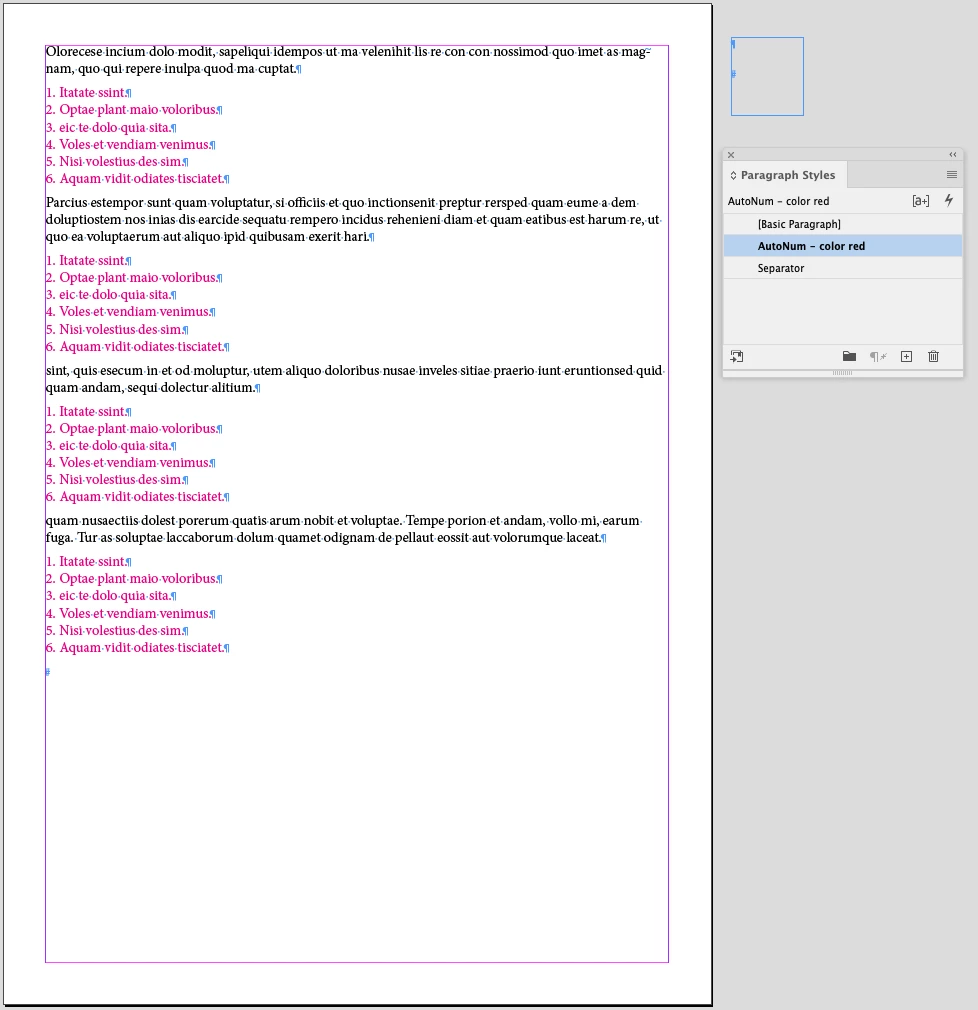Screen dimensions: 978x1010
Task: Click the applied style name 'AutoNum – color red' header
Action: point(778,201)
